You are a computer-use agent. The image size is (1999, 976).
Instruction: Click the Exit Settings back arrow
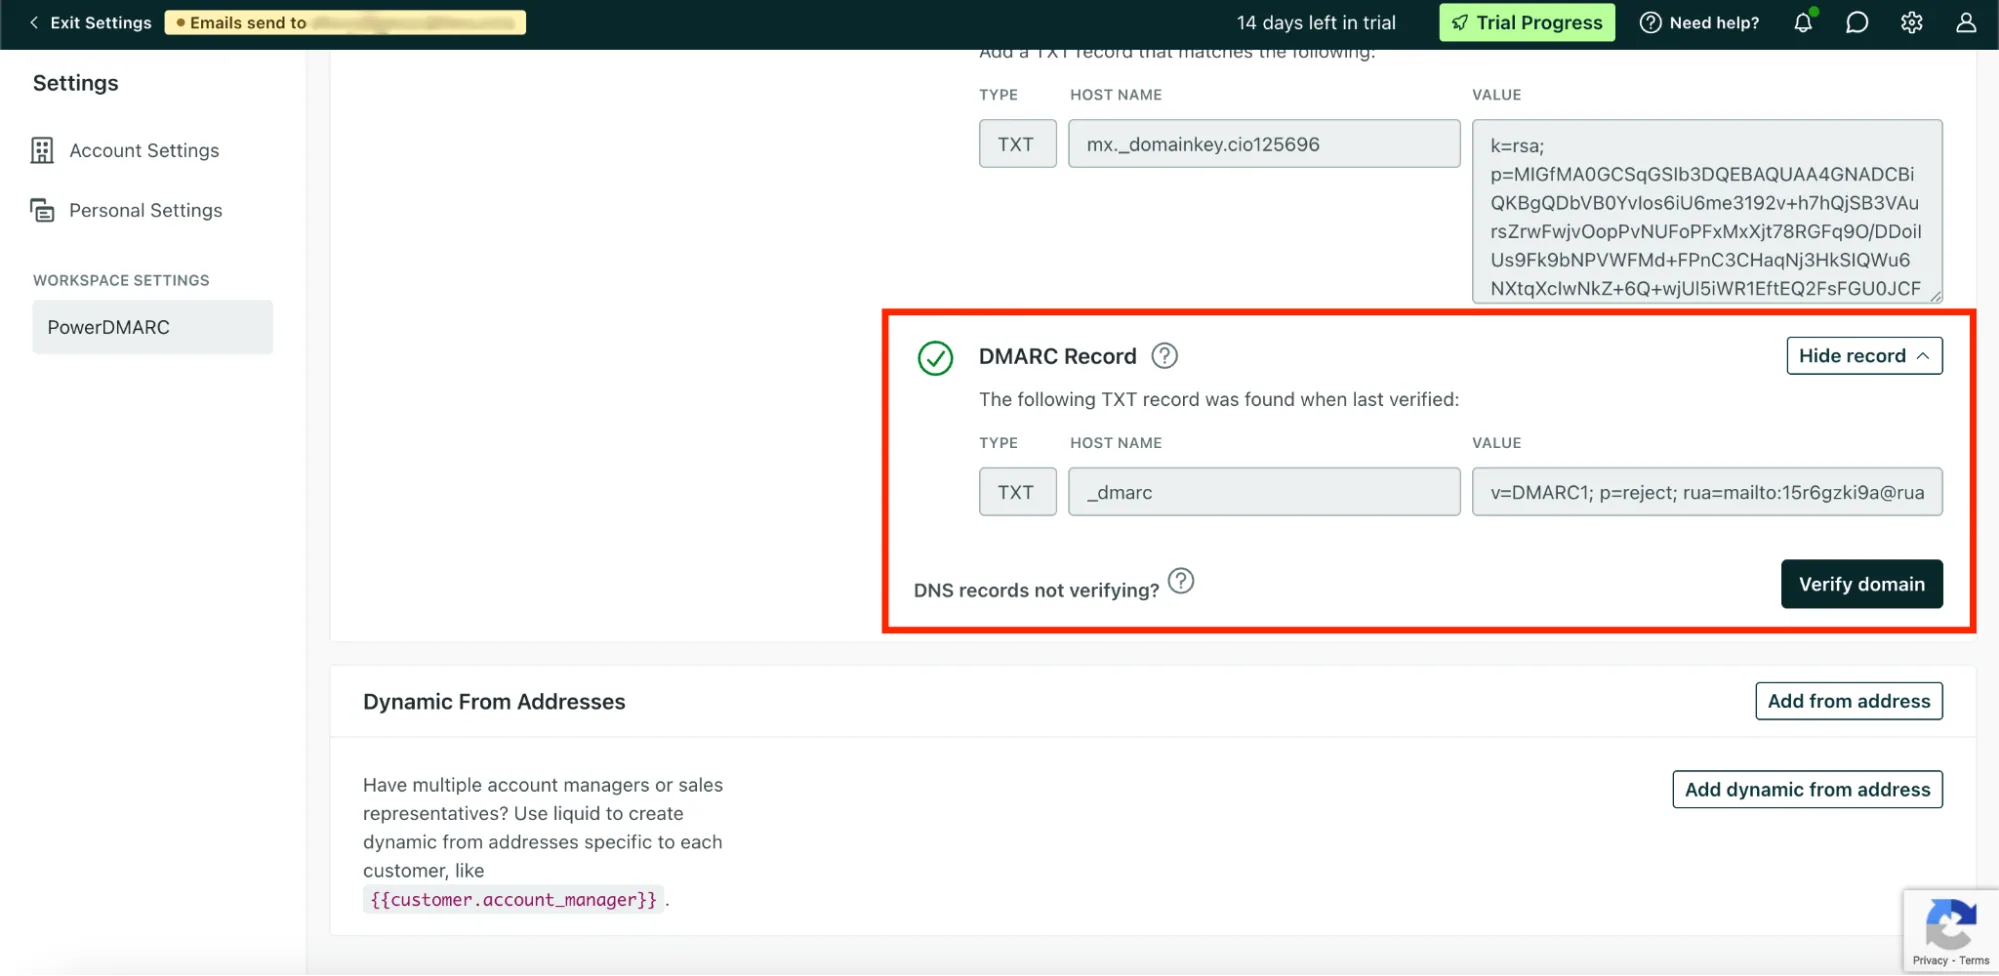coord(34,22)
